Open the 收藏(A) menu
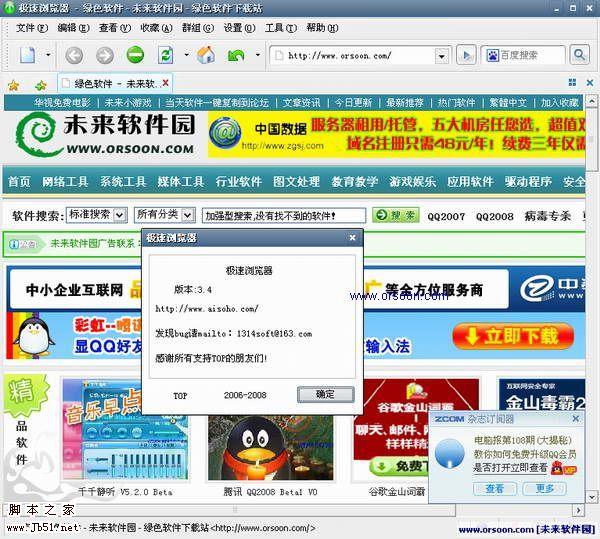 (x=156, y=28)
